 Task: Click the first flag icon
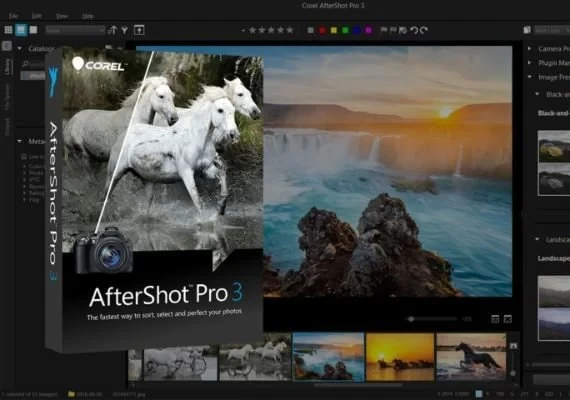point(384,30)
